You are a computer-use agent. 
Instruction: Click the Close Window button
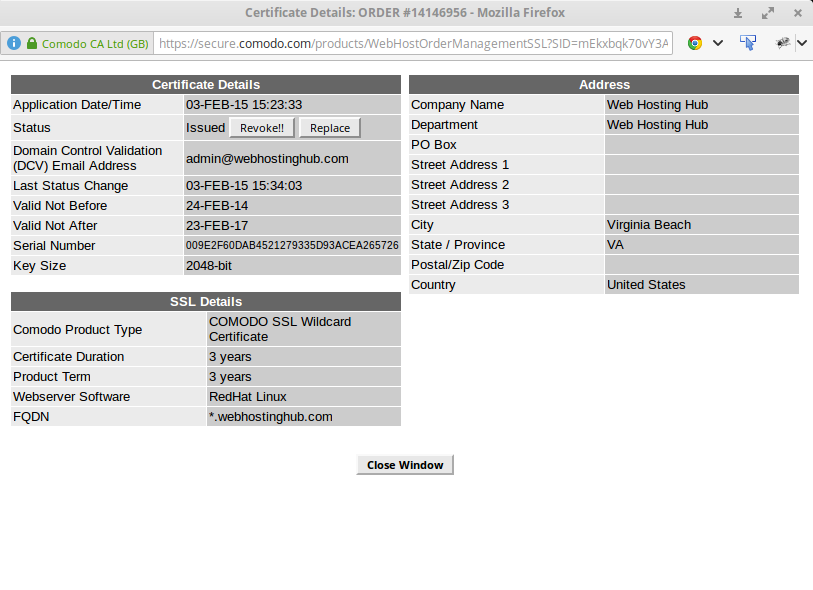(x=405, y=465)
